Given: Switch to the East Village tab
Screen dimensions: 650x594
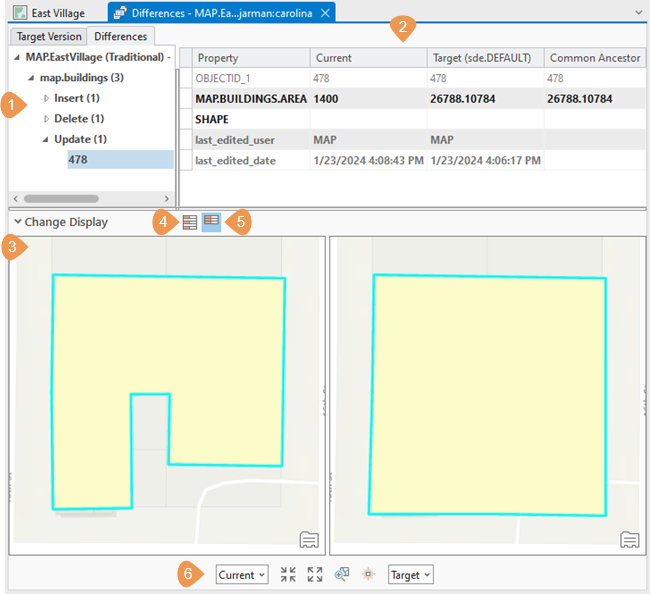Looking at the screenshot, I should [x=56, y=13].
